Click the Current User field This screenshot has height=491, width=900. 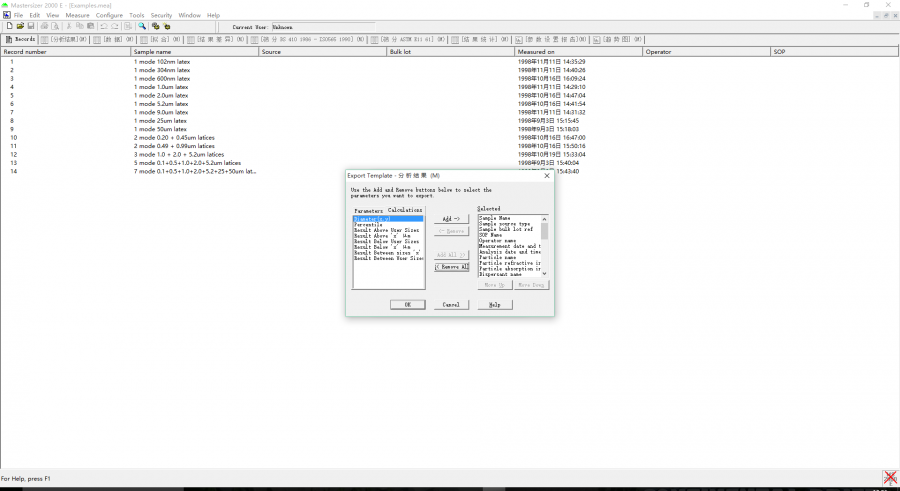[x=323, y=27]
